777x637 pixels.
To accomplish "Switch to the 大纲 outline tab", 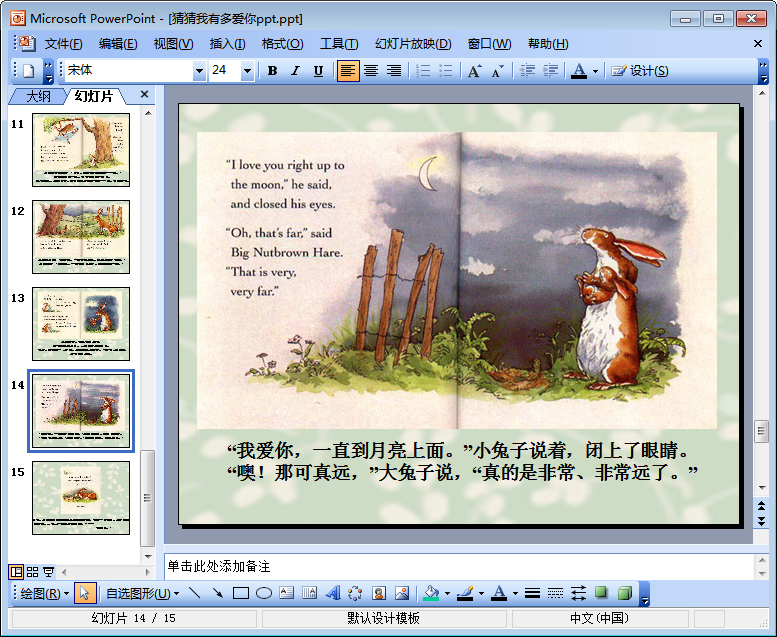I will [38, 96].
